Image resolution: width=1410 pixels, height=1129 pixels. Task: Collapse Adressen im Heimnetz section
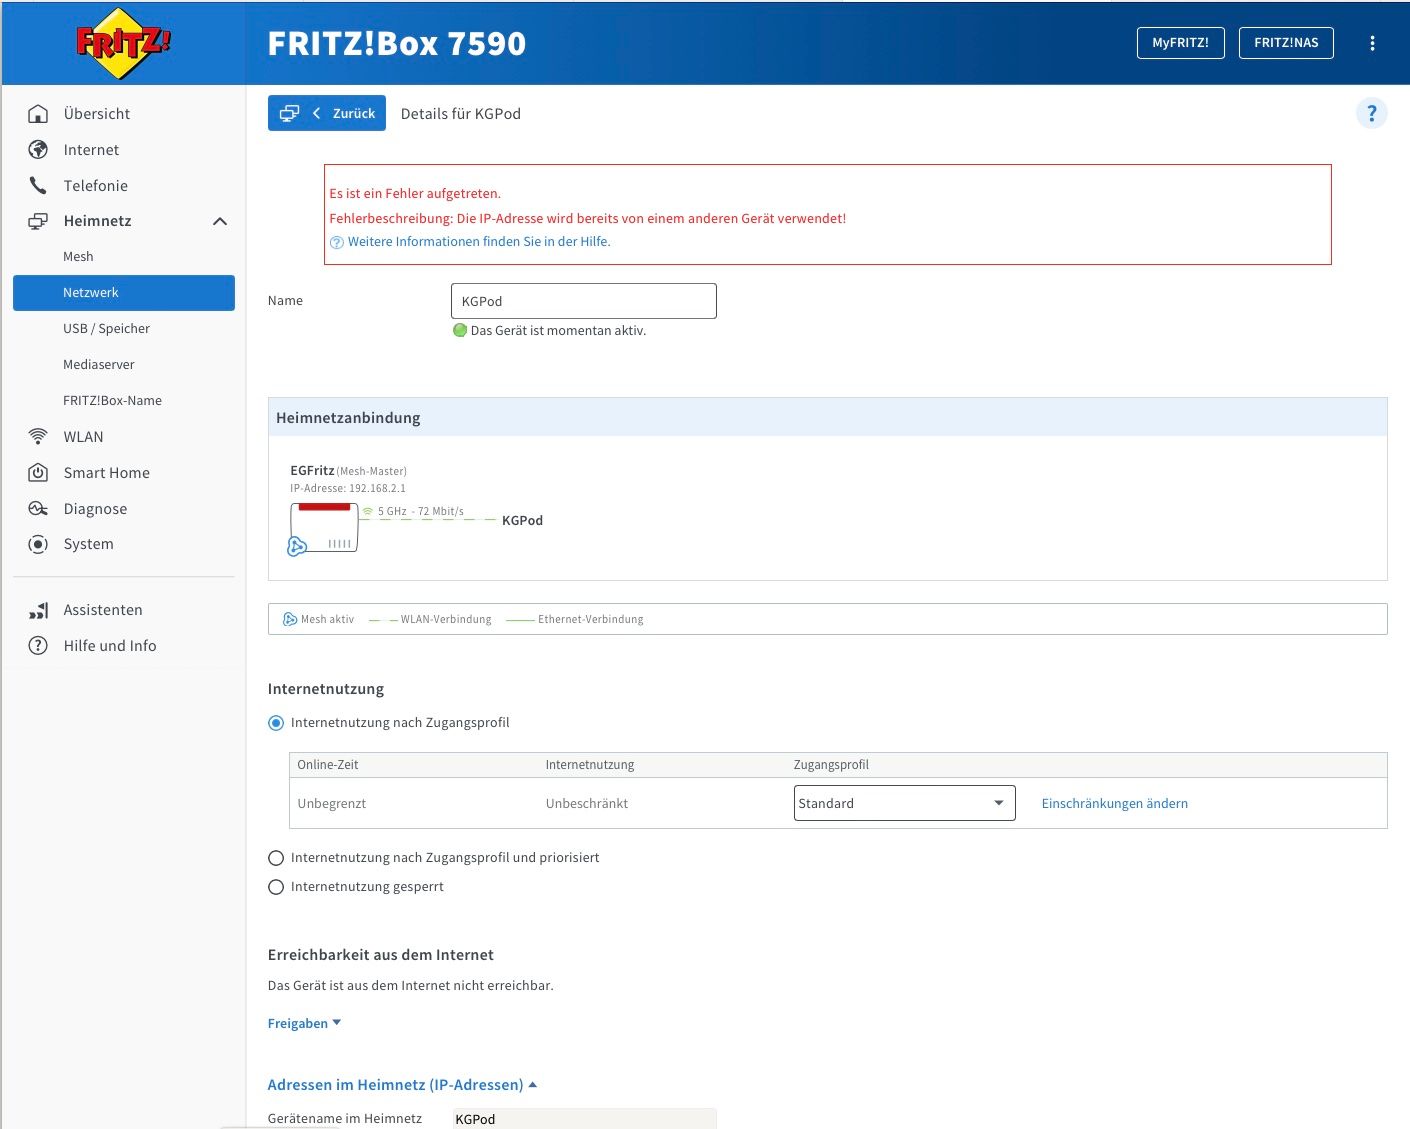click(x=402, y=1085)
